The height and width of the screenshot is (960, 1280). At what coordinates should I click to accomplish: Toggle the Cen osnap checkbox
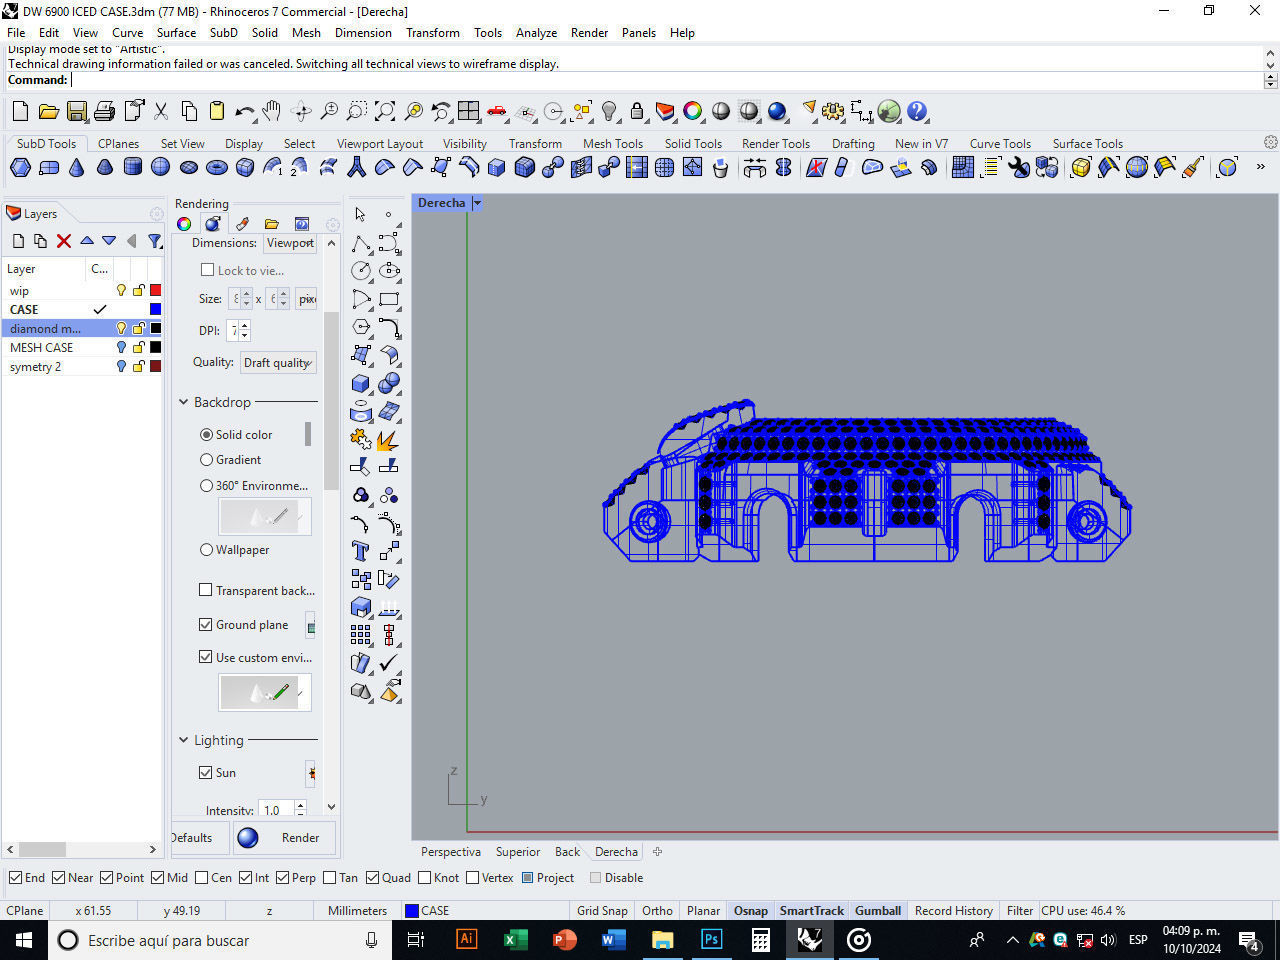click(x=201, y=878)
